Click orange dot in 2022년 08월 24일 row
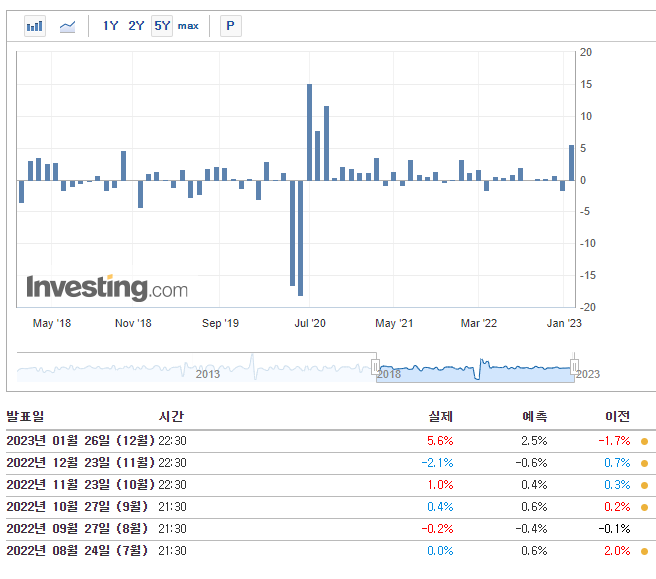The height and width of the screenshot is (579, 656). pos(644,551)
